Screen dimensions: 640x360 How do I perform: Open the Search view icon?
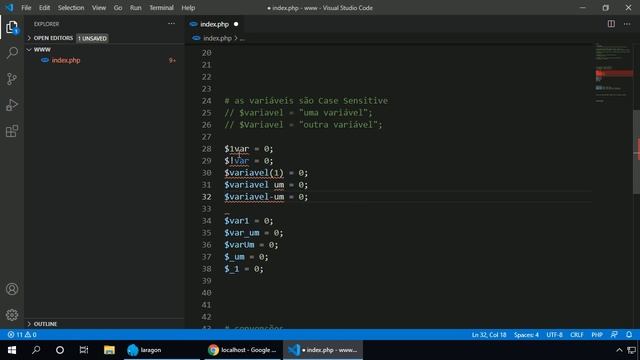click(12, 53)
